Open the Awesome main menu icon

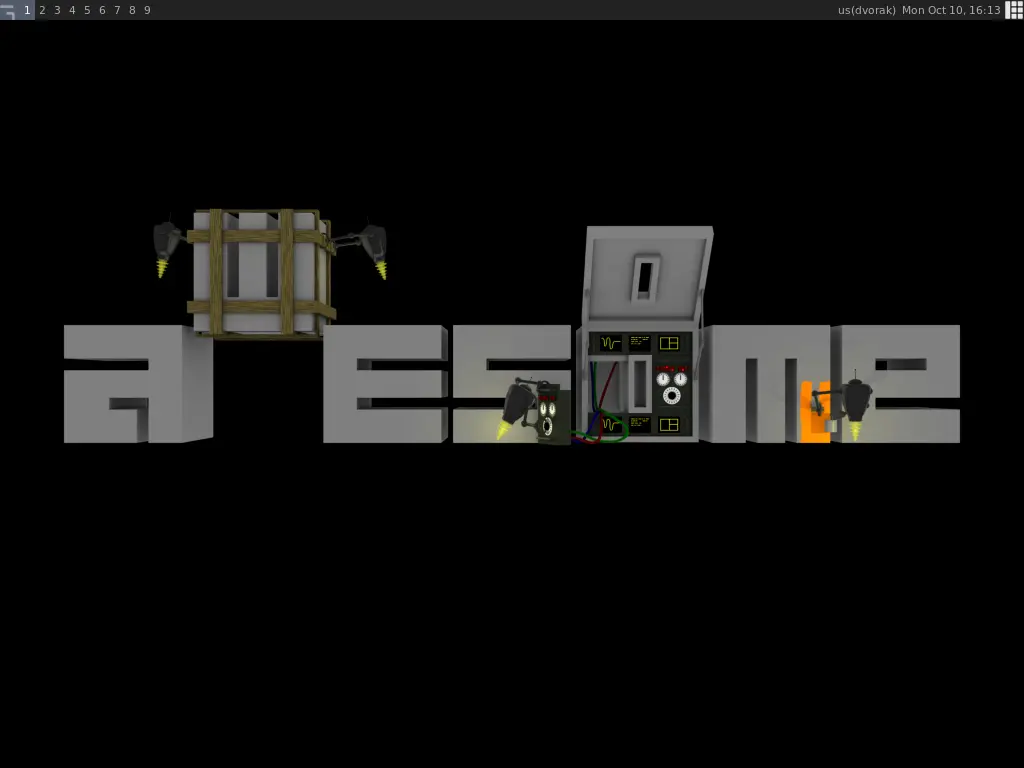(x=9, y=10)
